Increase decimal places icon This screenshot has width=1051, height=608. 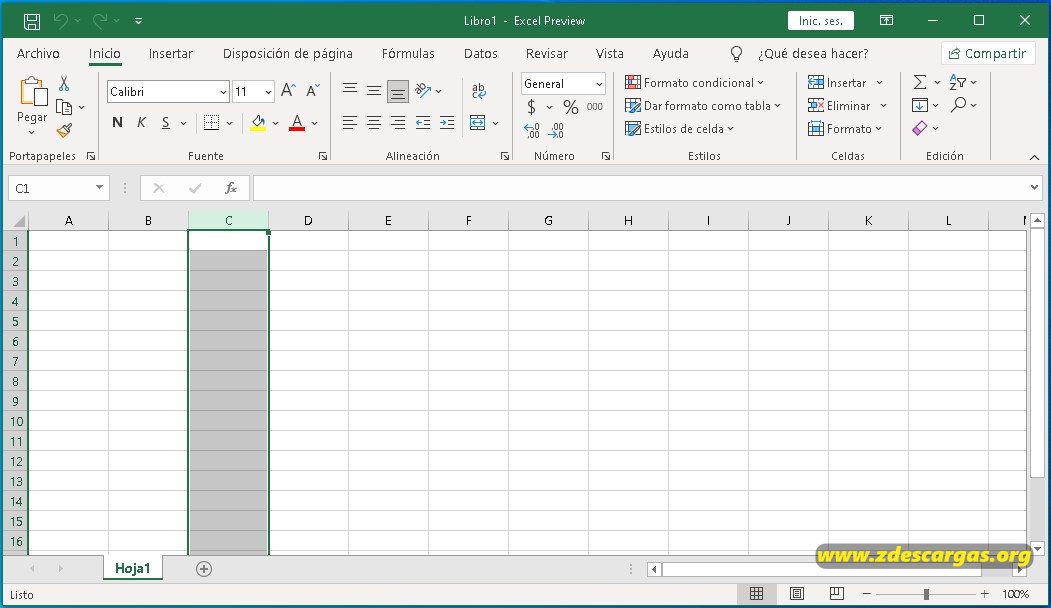coord(532,131)
